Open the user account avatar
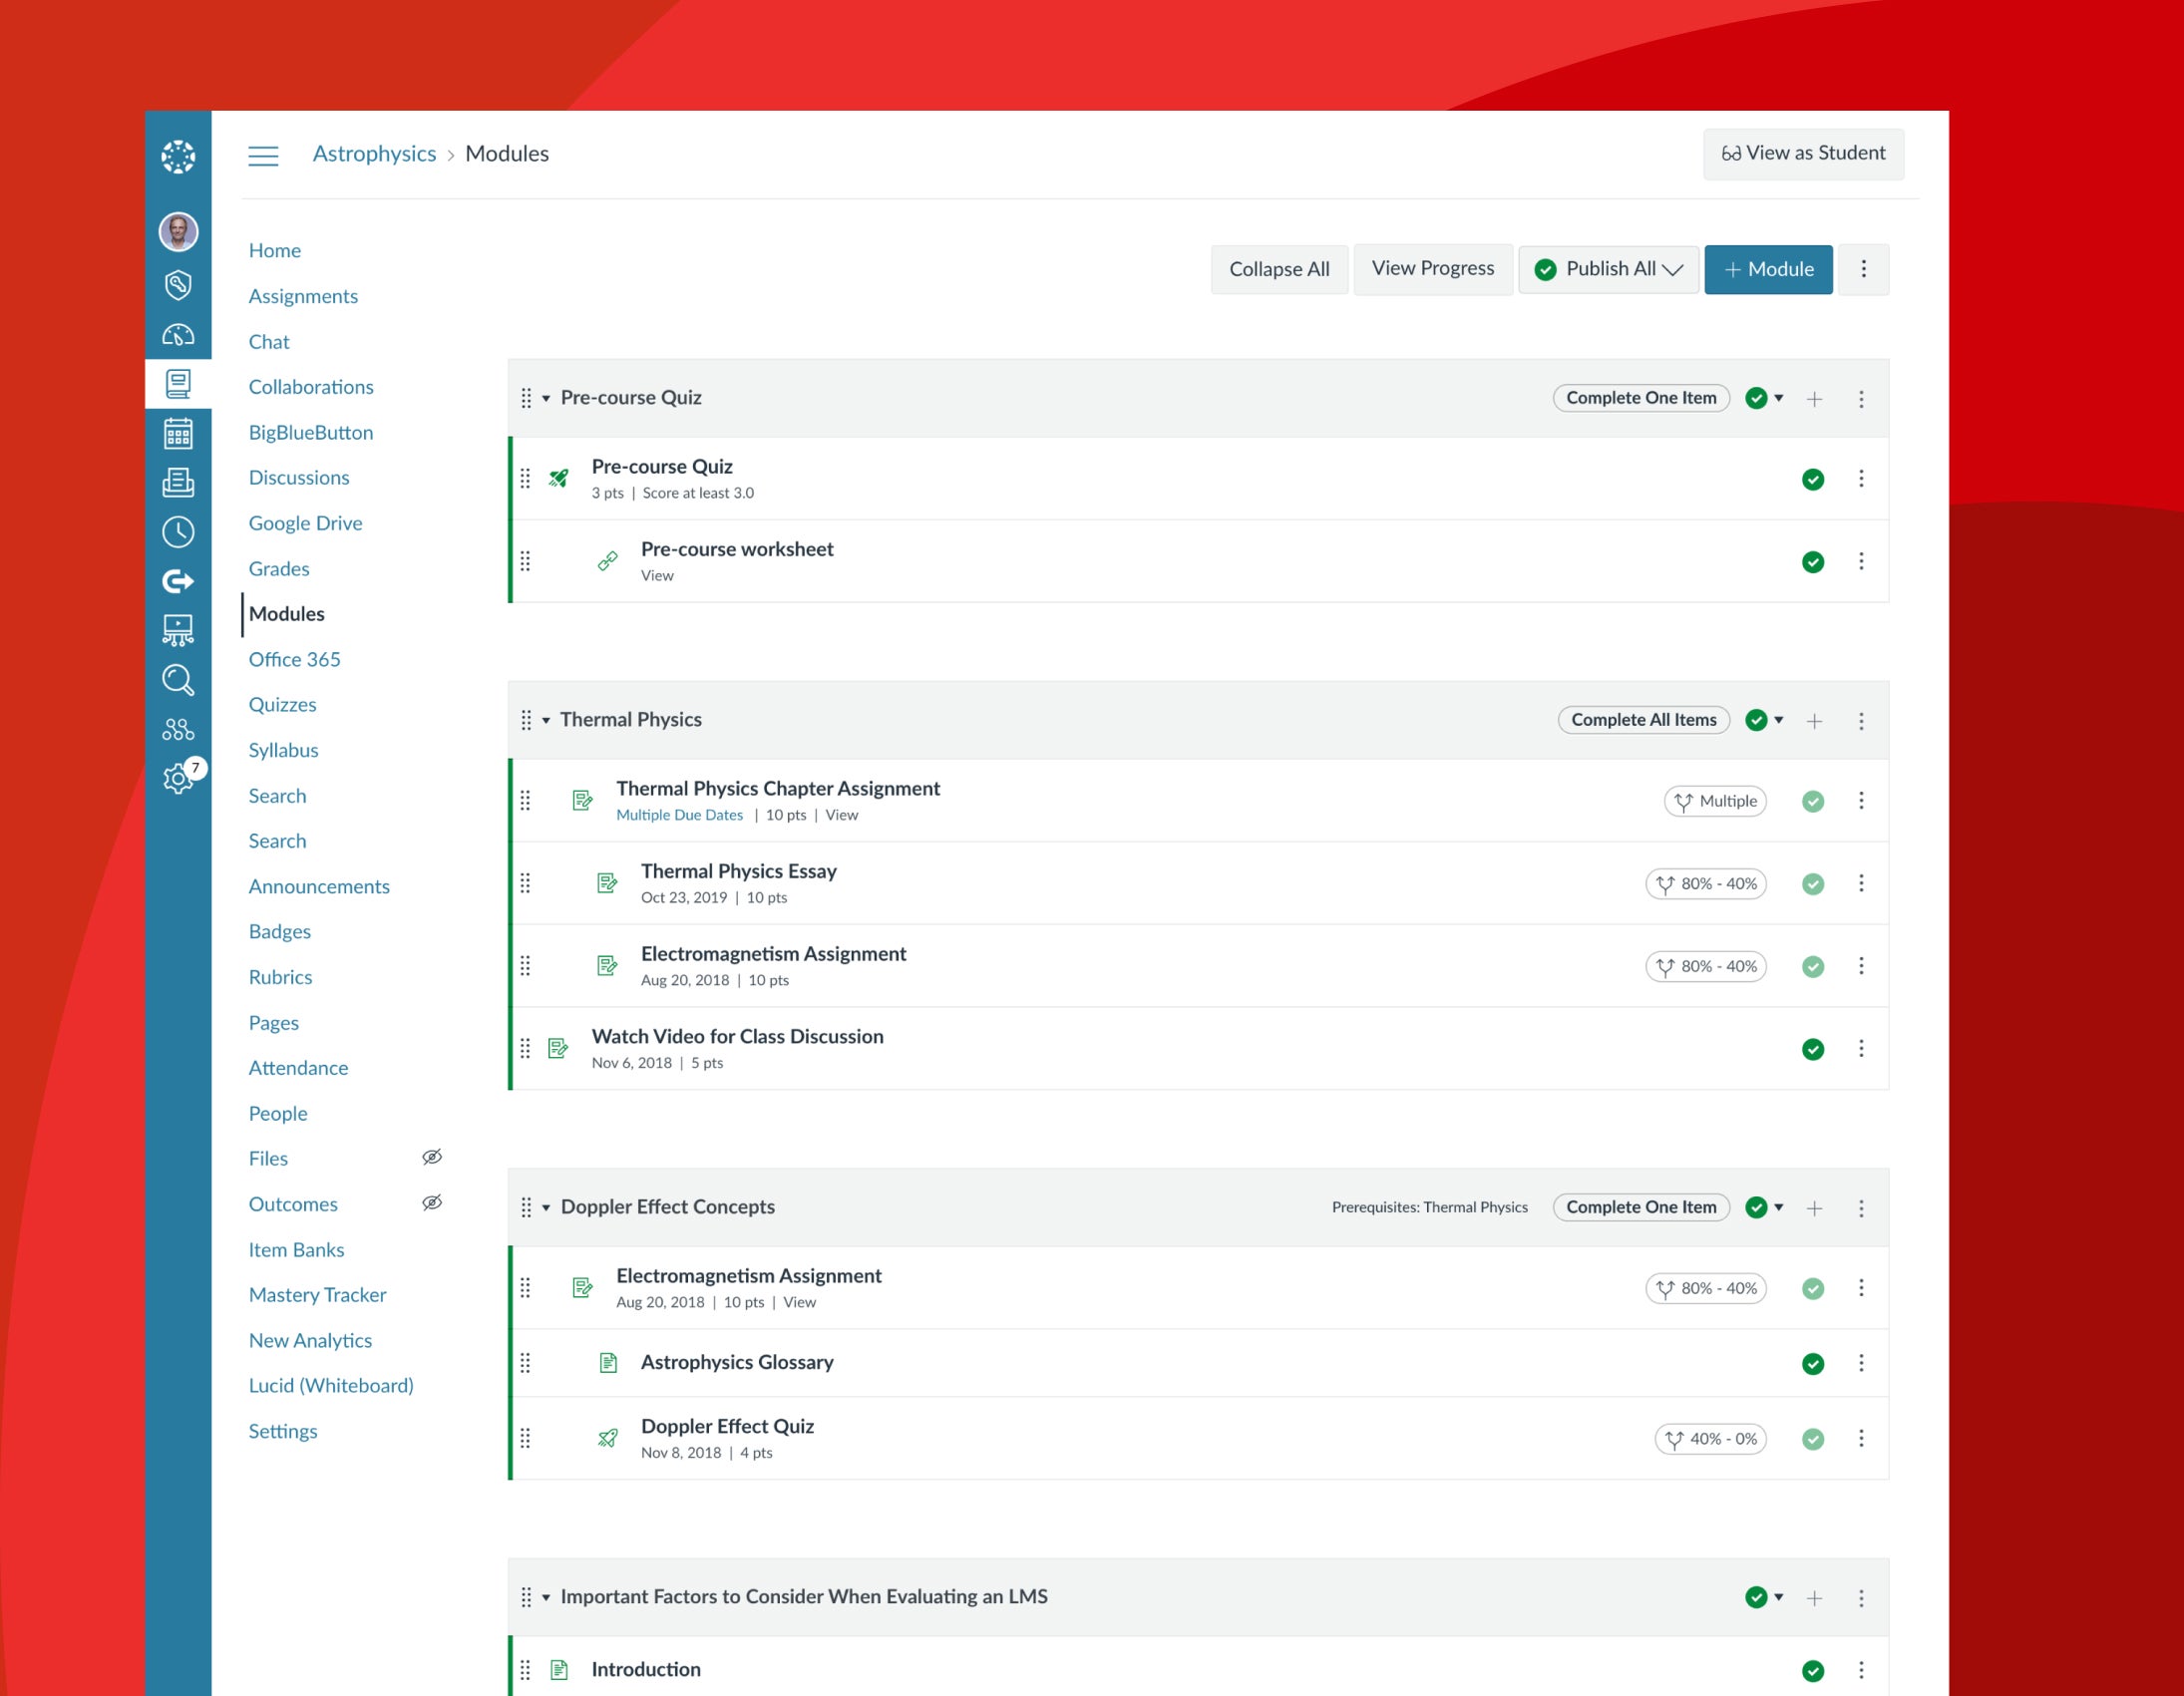Screen dimensions: 2184x1696 pyautogui.click(x=178, y=232)
